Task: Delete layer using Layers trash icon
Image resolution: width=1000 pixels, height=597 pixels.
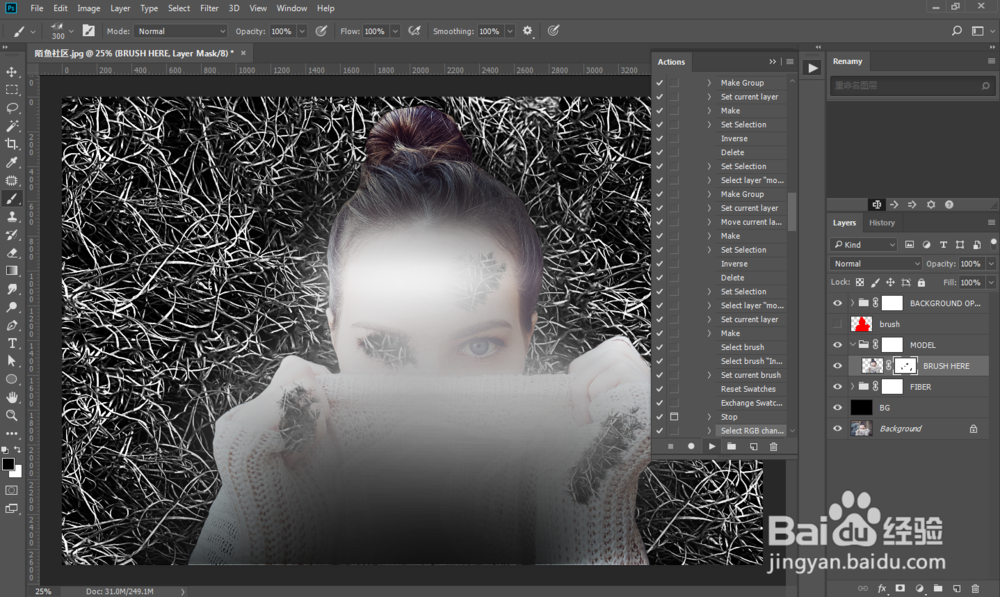Action: click(975, 588)
